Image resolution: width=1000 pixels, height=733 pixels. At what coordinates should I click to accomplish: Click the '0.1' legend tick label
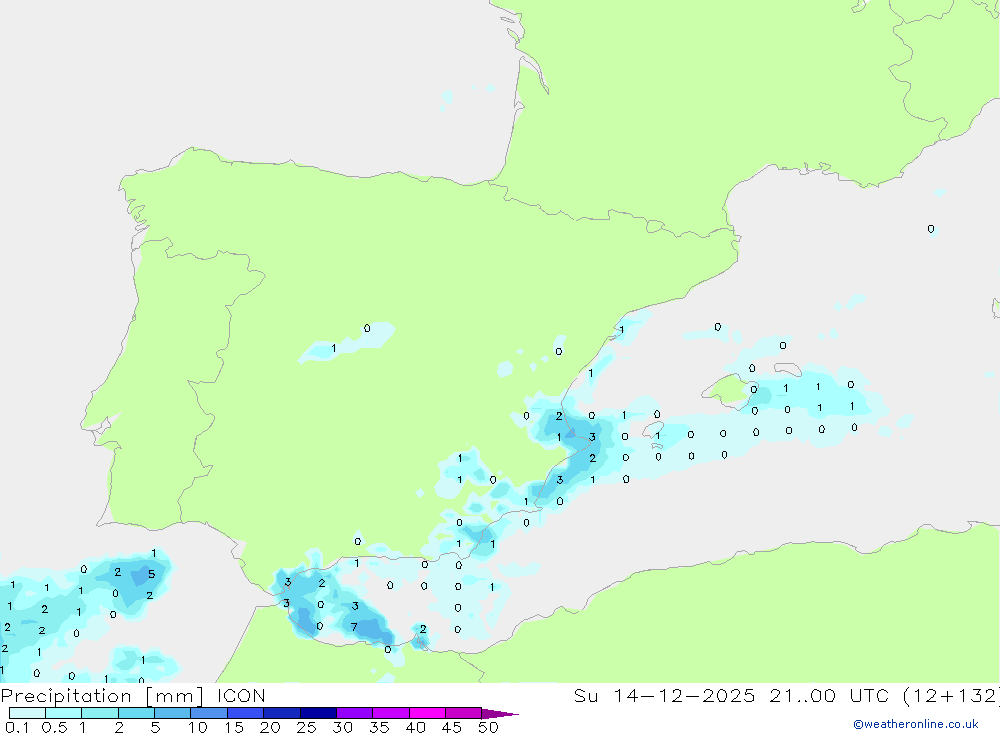[17, 727]
